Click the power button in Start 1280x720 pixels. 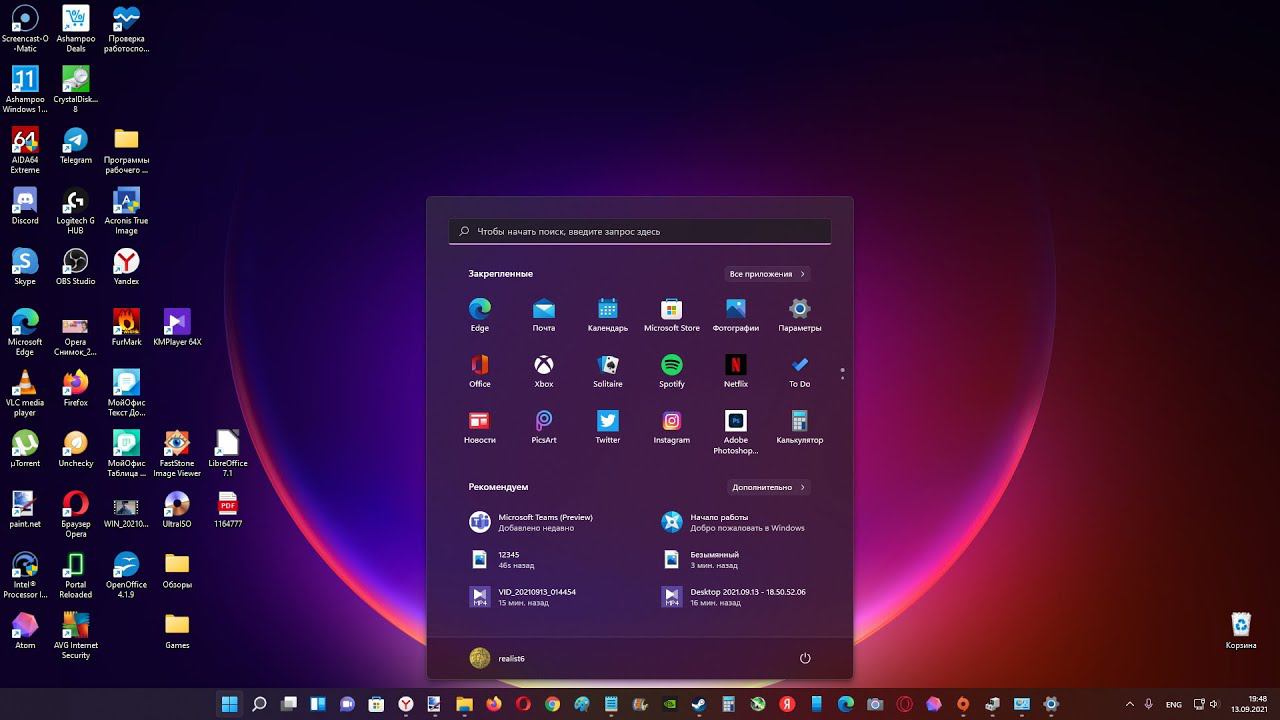click(x=805, y=658)
